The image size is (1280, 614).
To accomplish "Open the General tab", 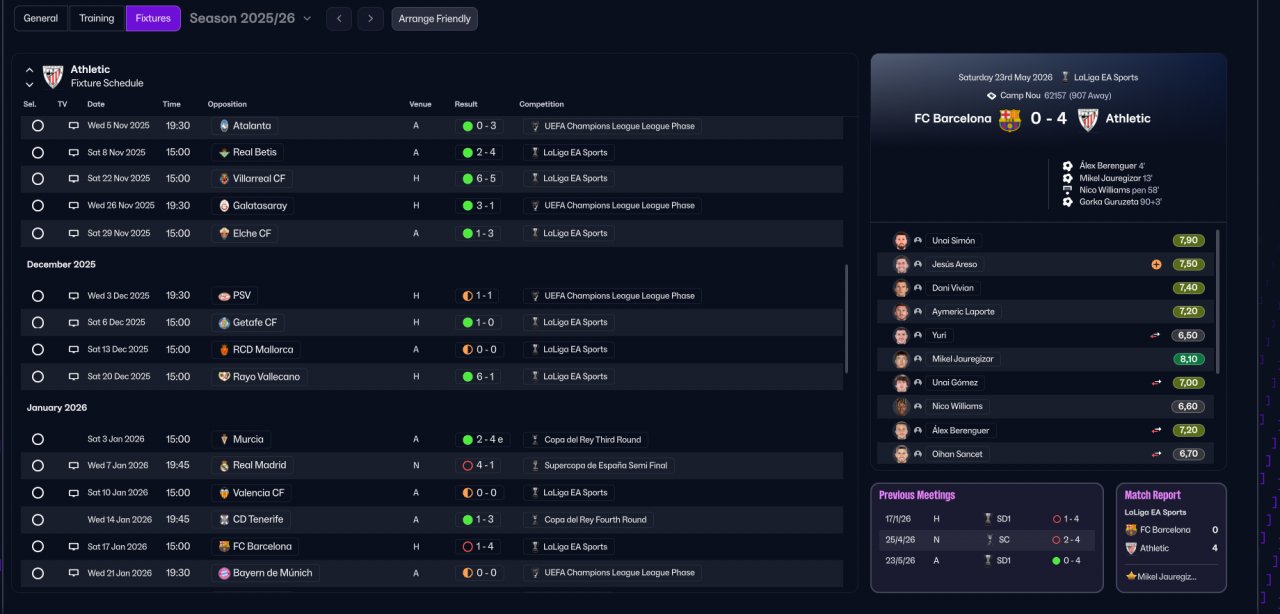I will click(41, 19).
